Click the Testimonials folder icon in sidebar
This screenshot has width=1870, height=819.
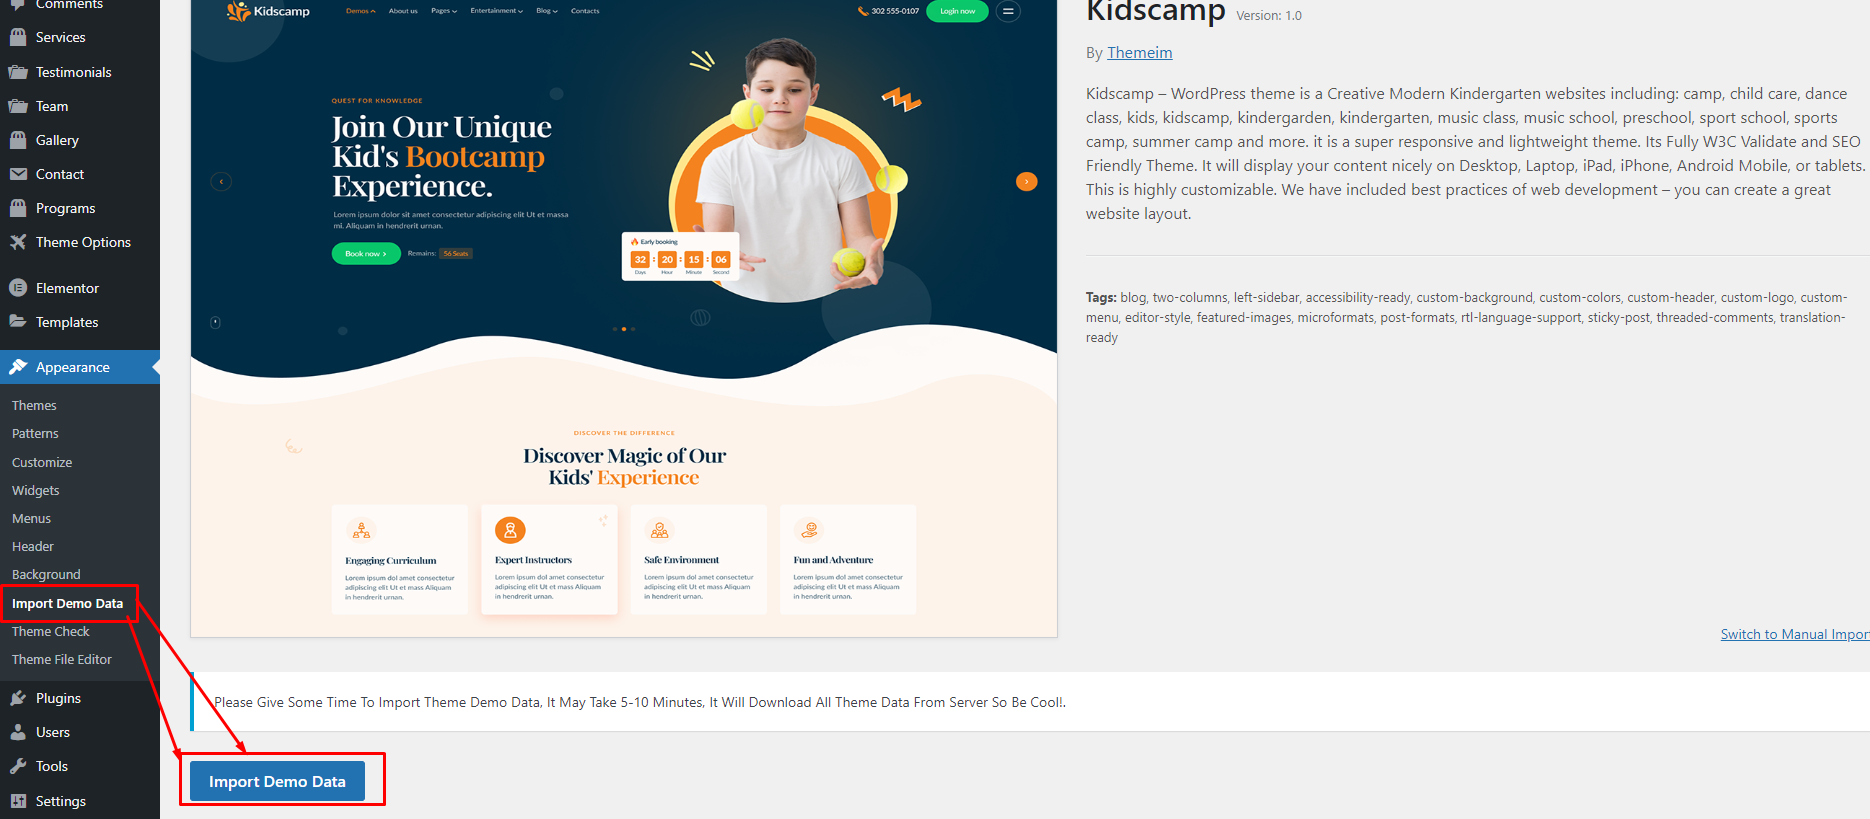pyautogui.click(x=18, y=72)
